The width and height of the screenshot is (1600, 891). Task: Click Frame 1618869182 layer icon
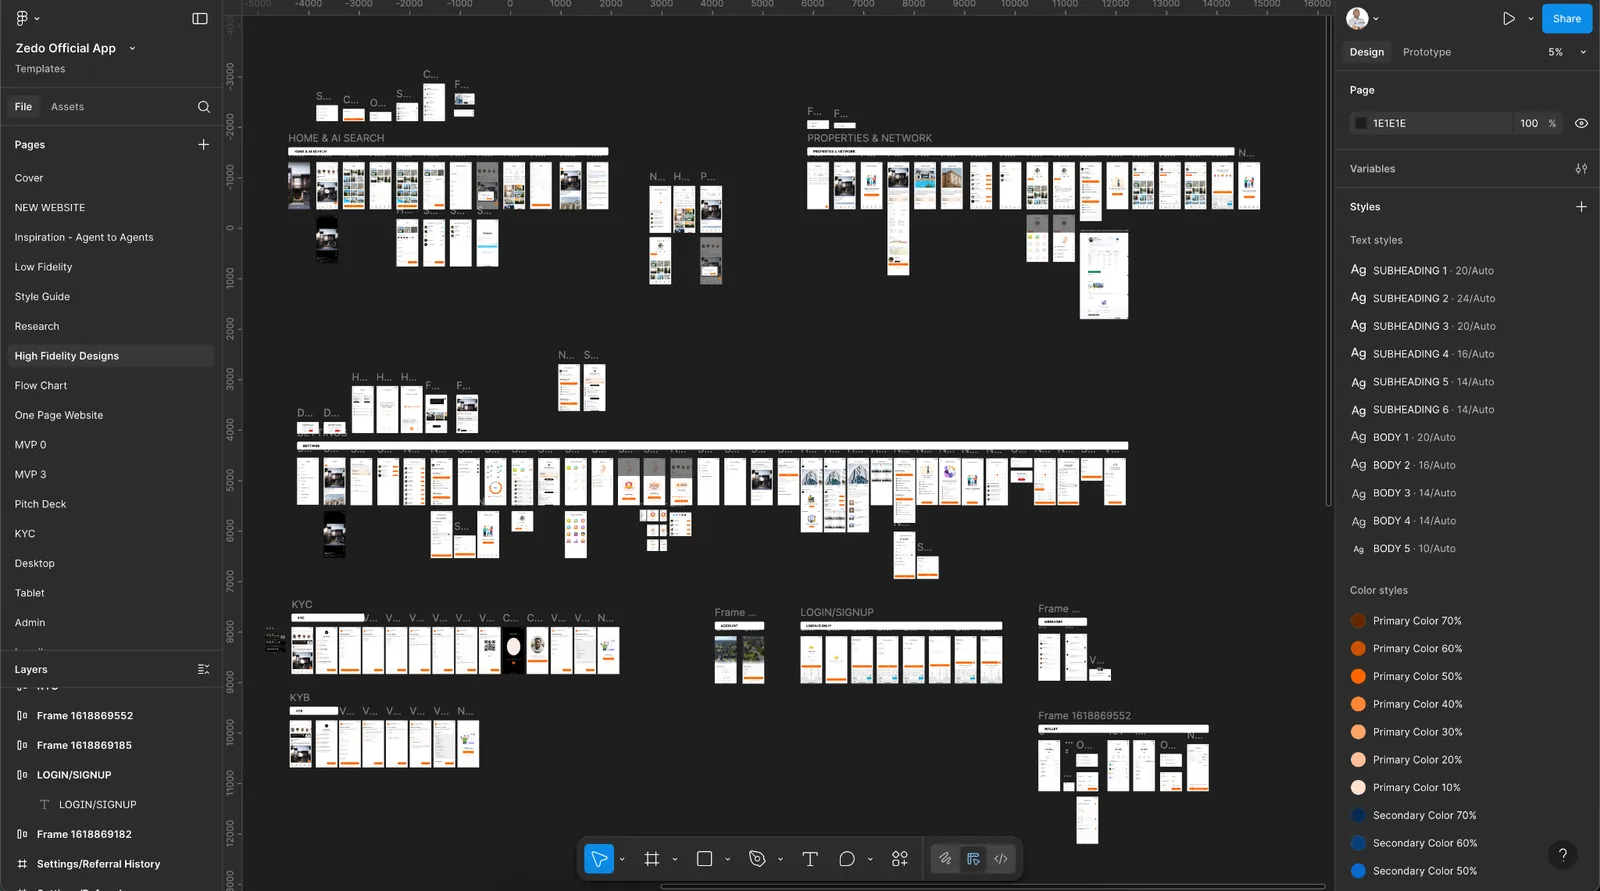point(22,834)
